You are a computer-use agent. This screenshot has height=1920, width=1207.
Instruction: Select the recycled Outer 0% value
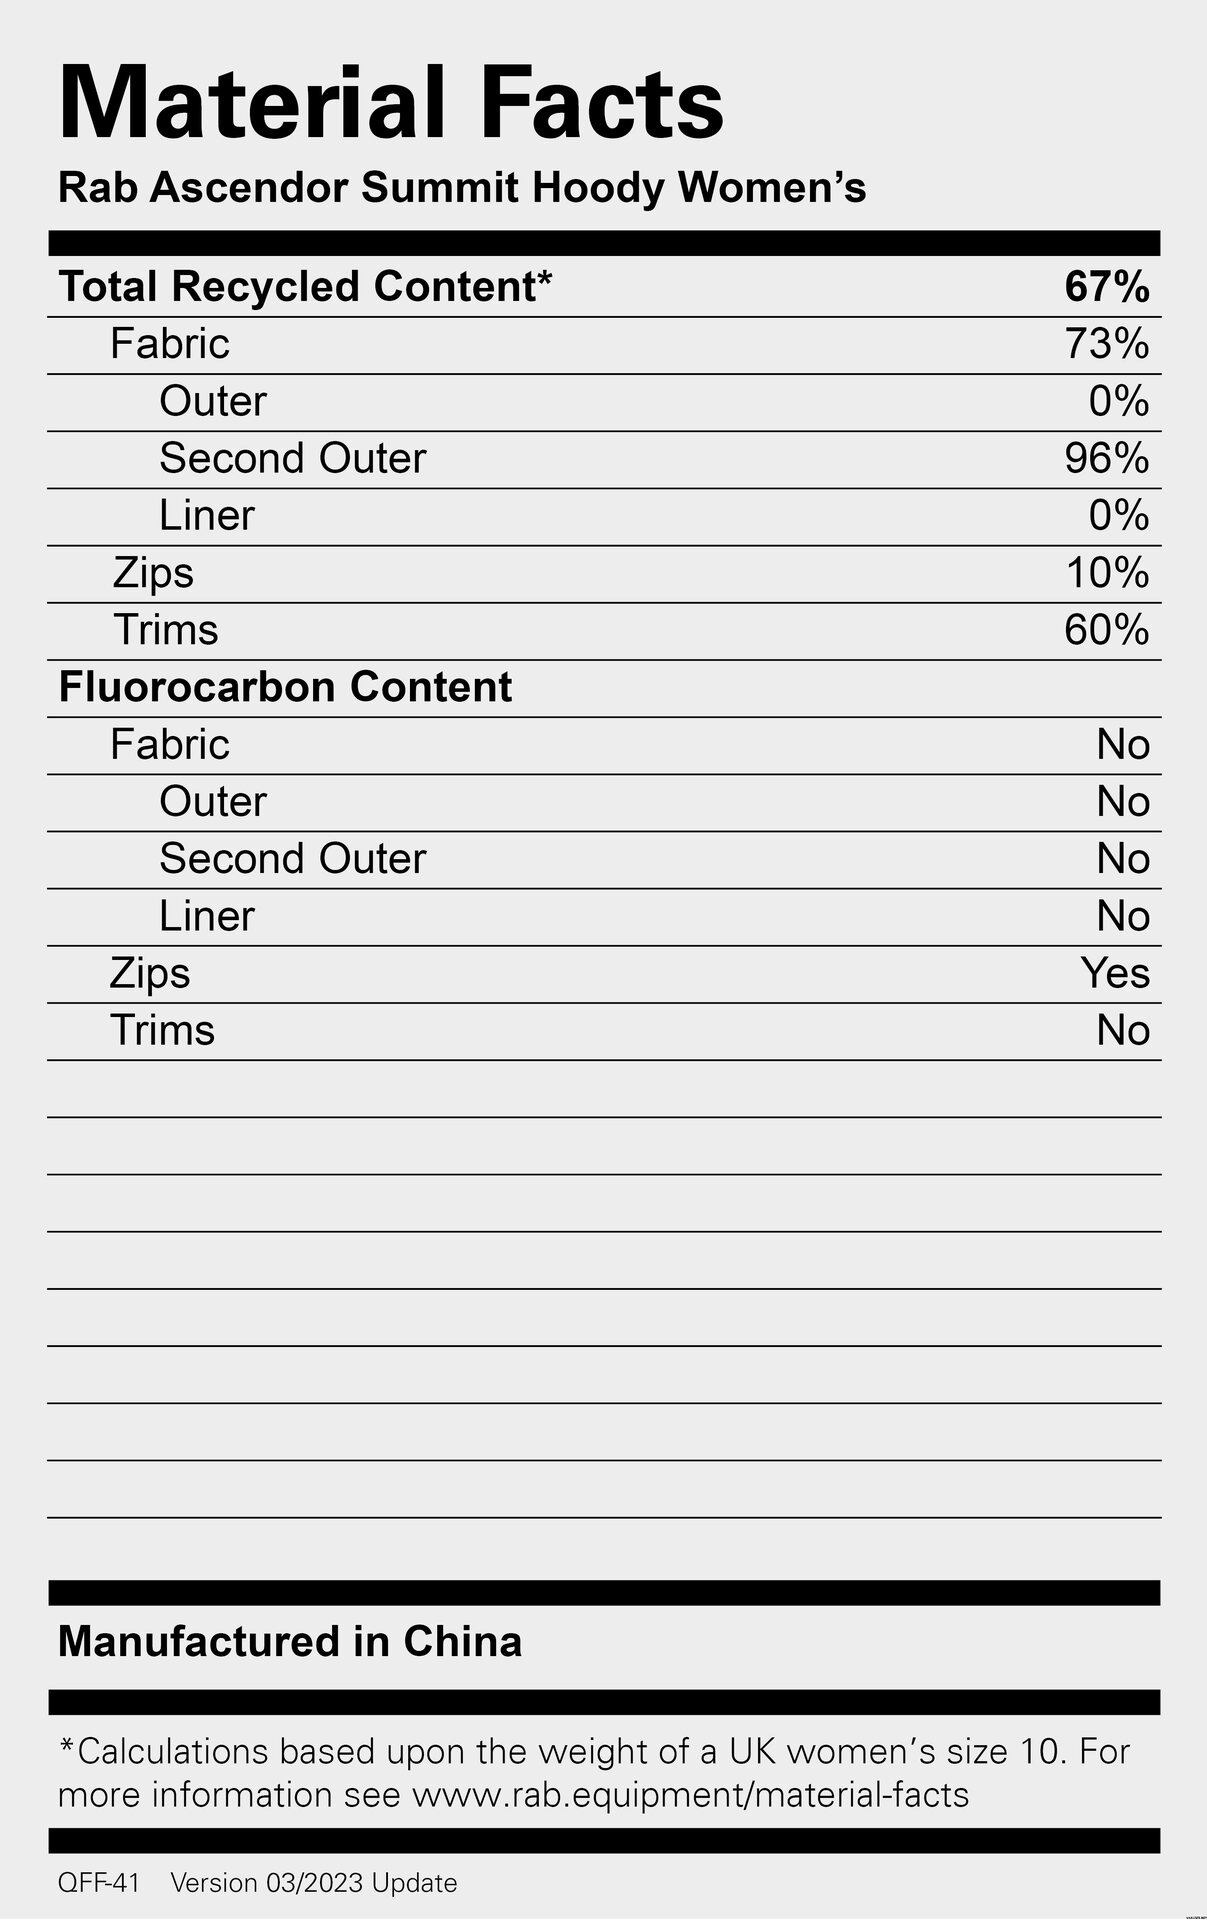tap(1119, 401)
